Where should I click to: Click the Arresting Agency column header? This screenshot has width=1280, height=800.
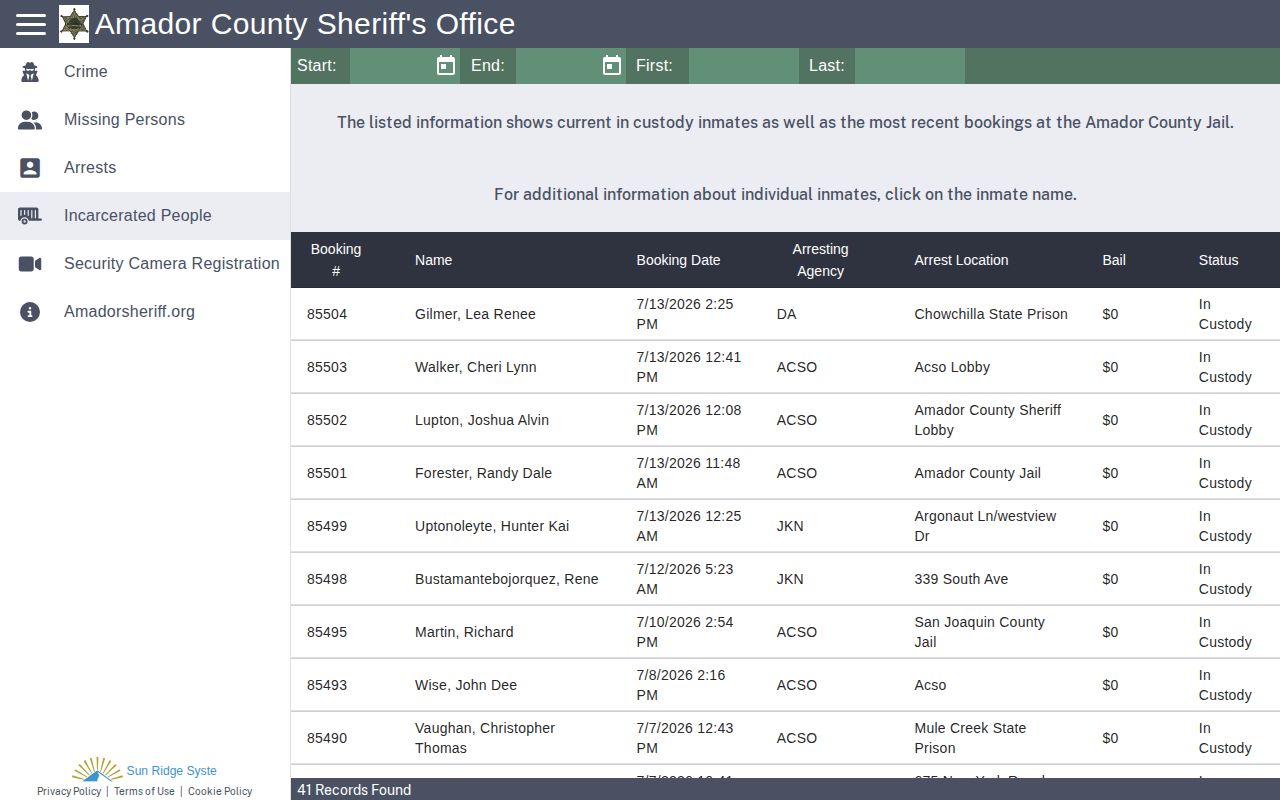pyautogui.click(x=820, y=260)
